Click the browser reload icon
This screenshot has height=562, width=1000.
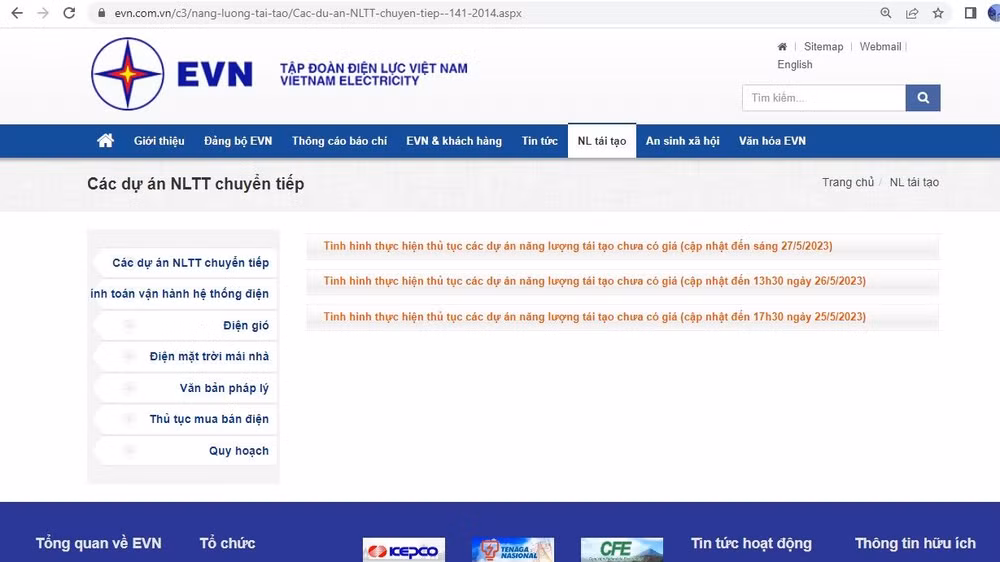click(69, 14)
